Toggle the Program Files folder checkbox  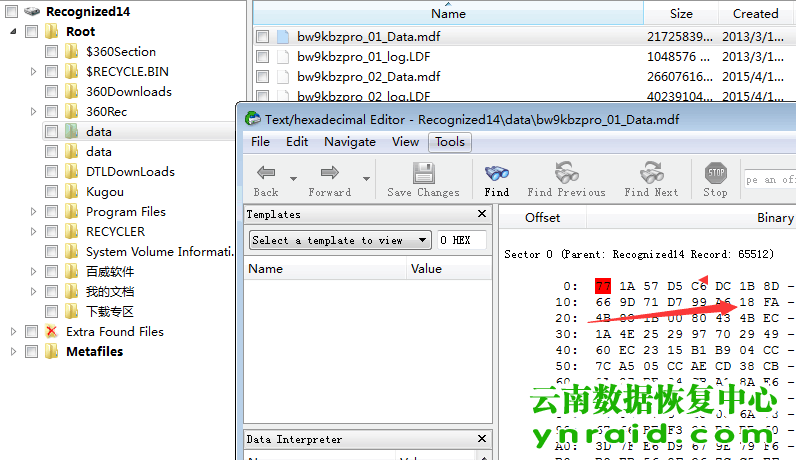point(51,212)
